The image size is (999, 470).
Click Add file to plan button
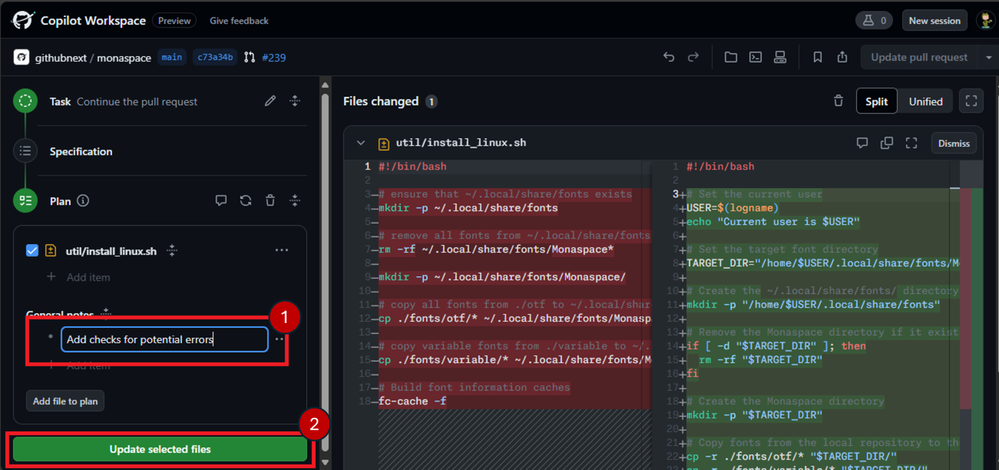click(66, 401)
